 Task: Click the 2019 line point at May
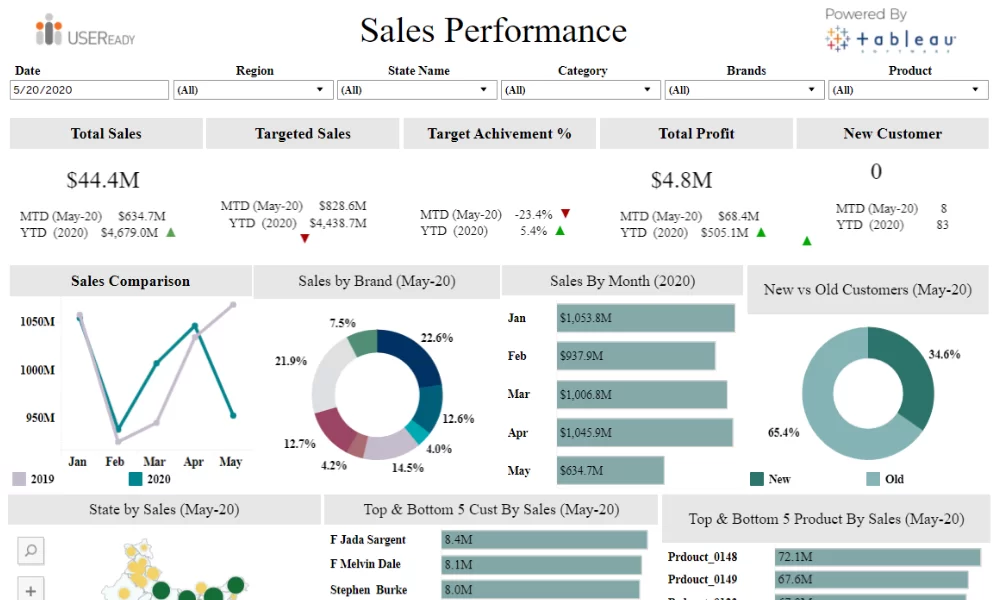(x=233, y=305)
